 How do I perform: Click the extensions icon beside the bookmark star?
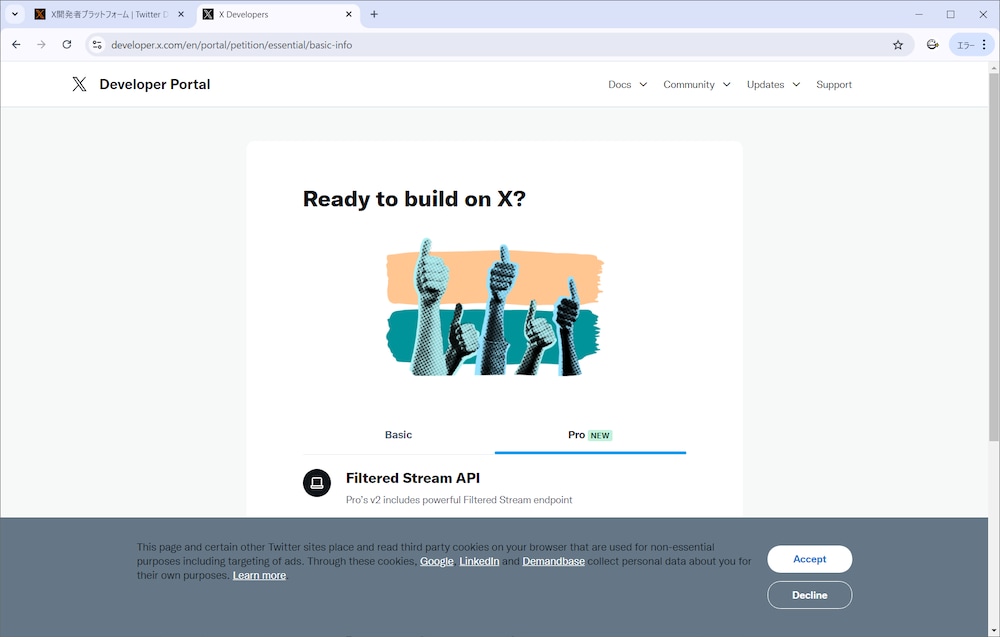coord(932,45)
